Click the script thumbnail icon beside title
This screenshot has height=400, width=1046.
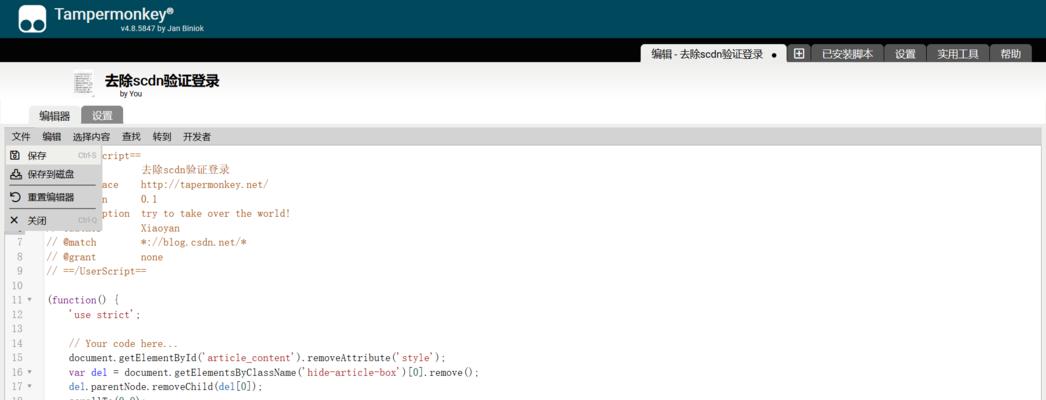83,84
